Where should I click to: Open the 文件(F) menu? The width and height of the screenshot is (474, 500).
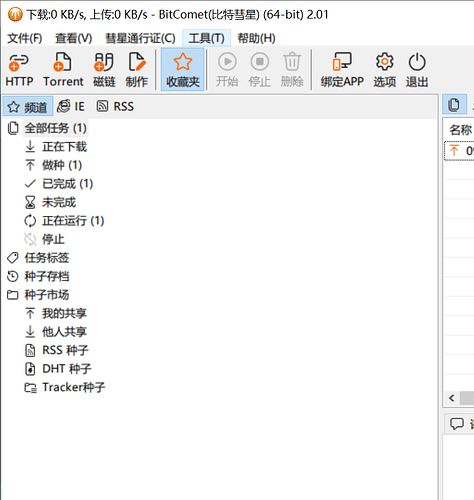pos(25,38)
